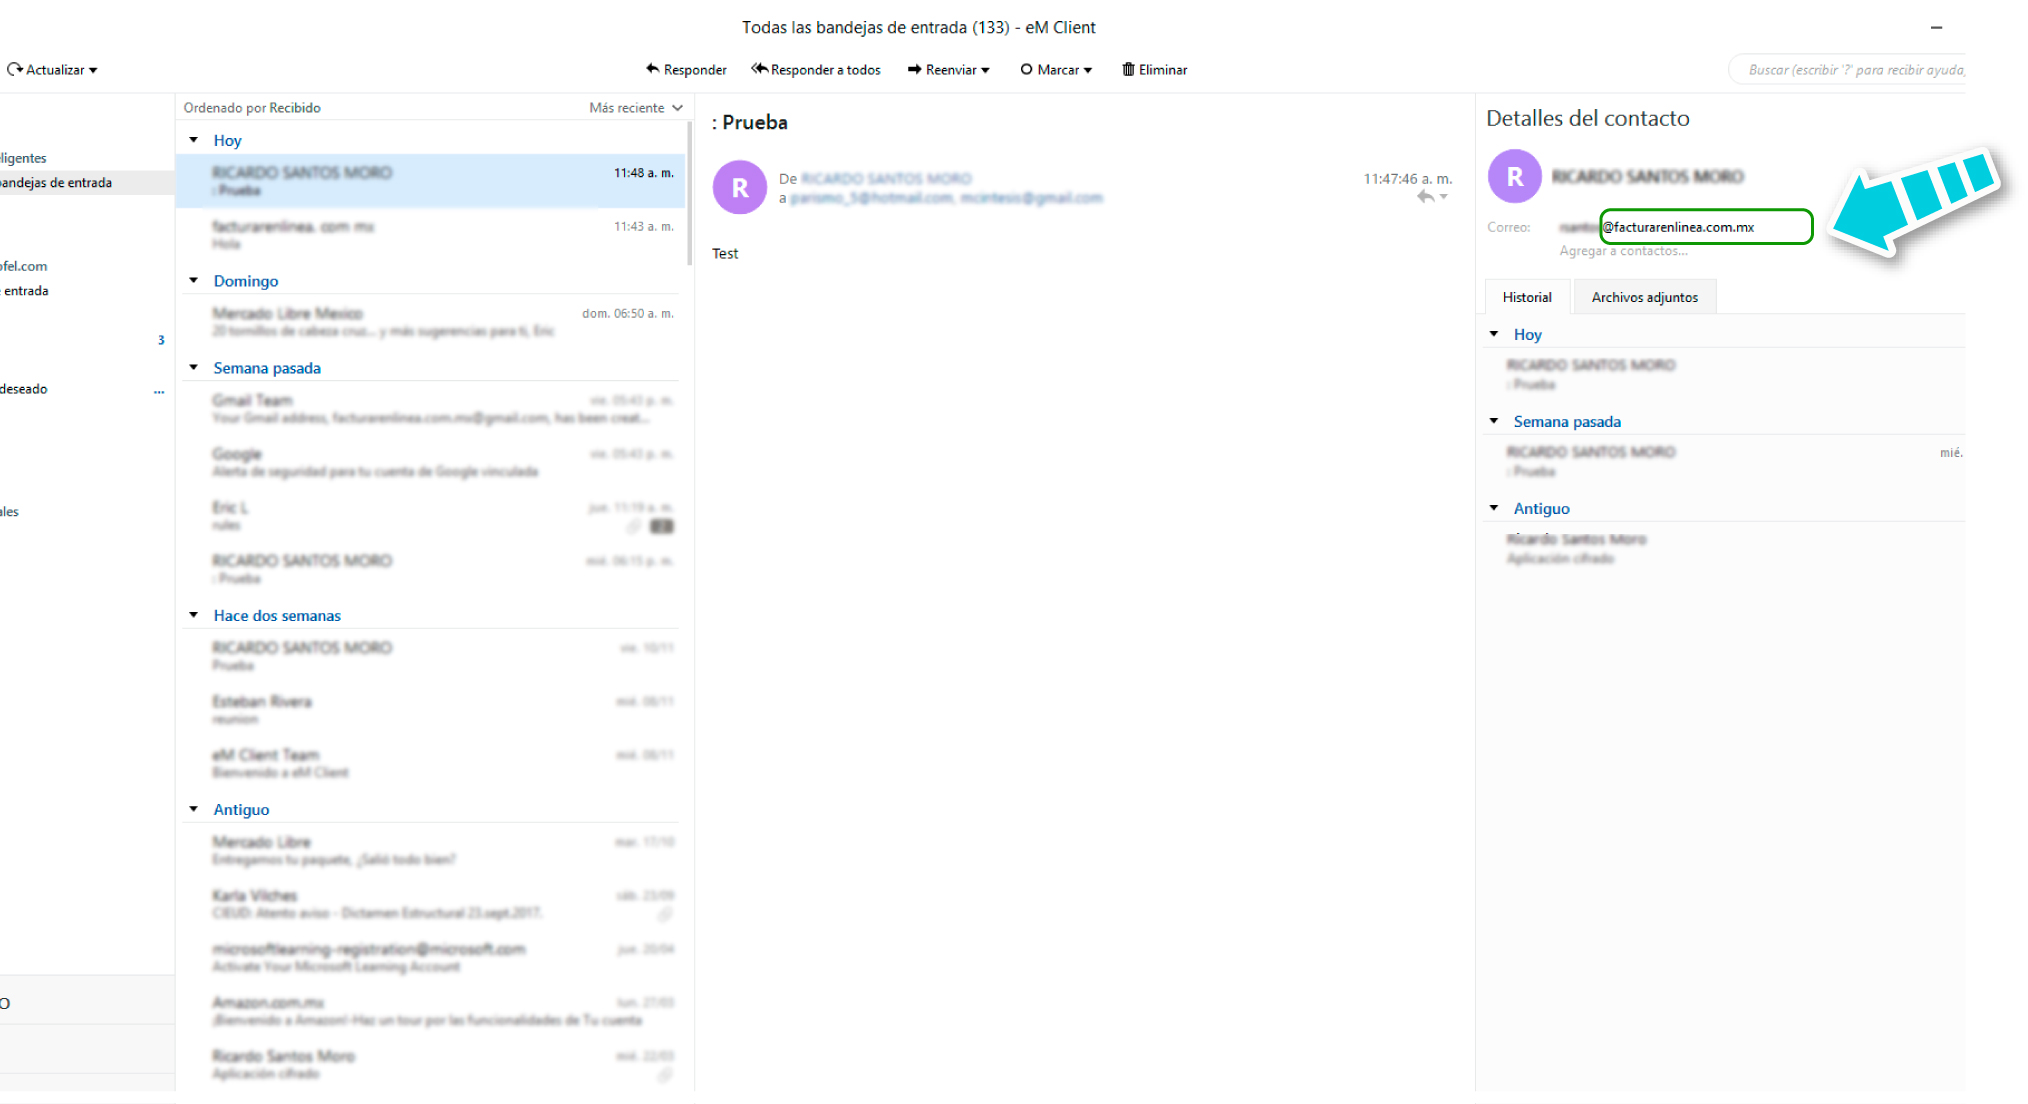Viewport: 2028px width, 1104px height.
Task: Click the attachment icon on Eric L message
Action: 633,526
